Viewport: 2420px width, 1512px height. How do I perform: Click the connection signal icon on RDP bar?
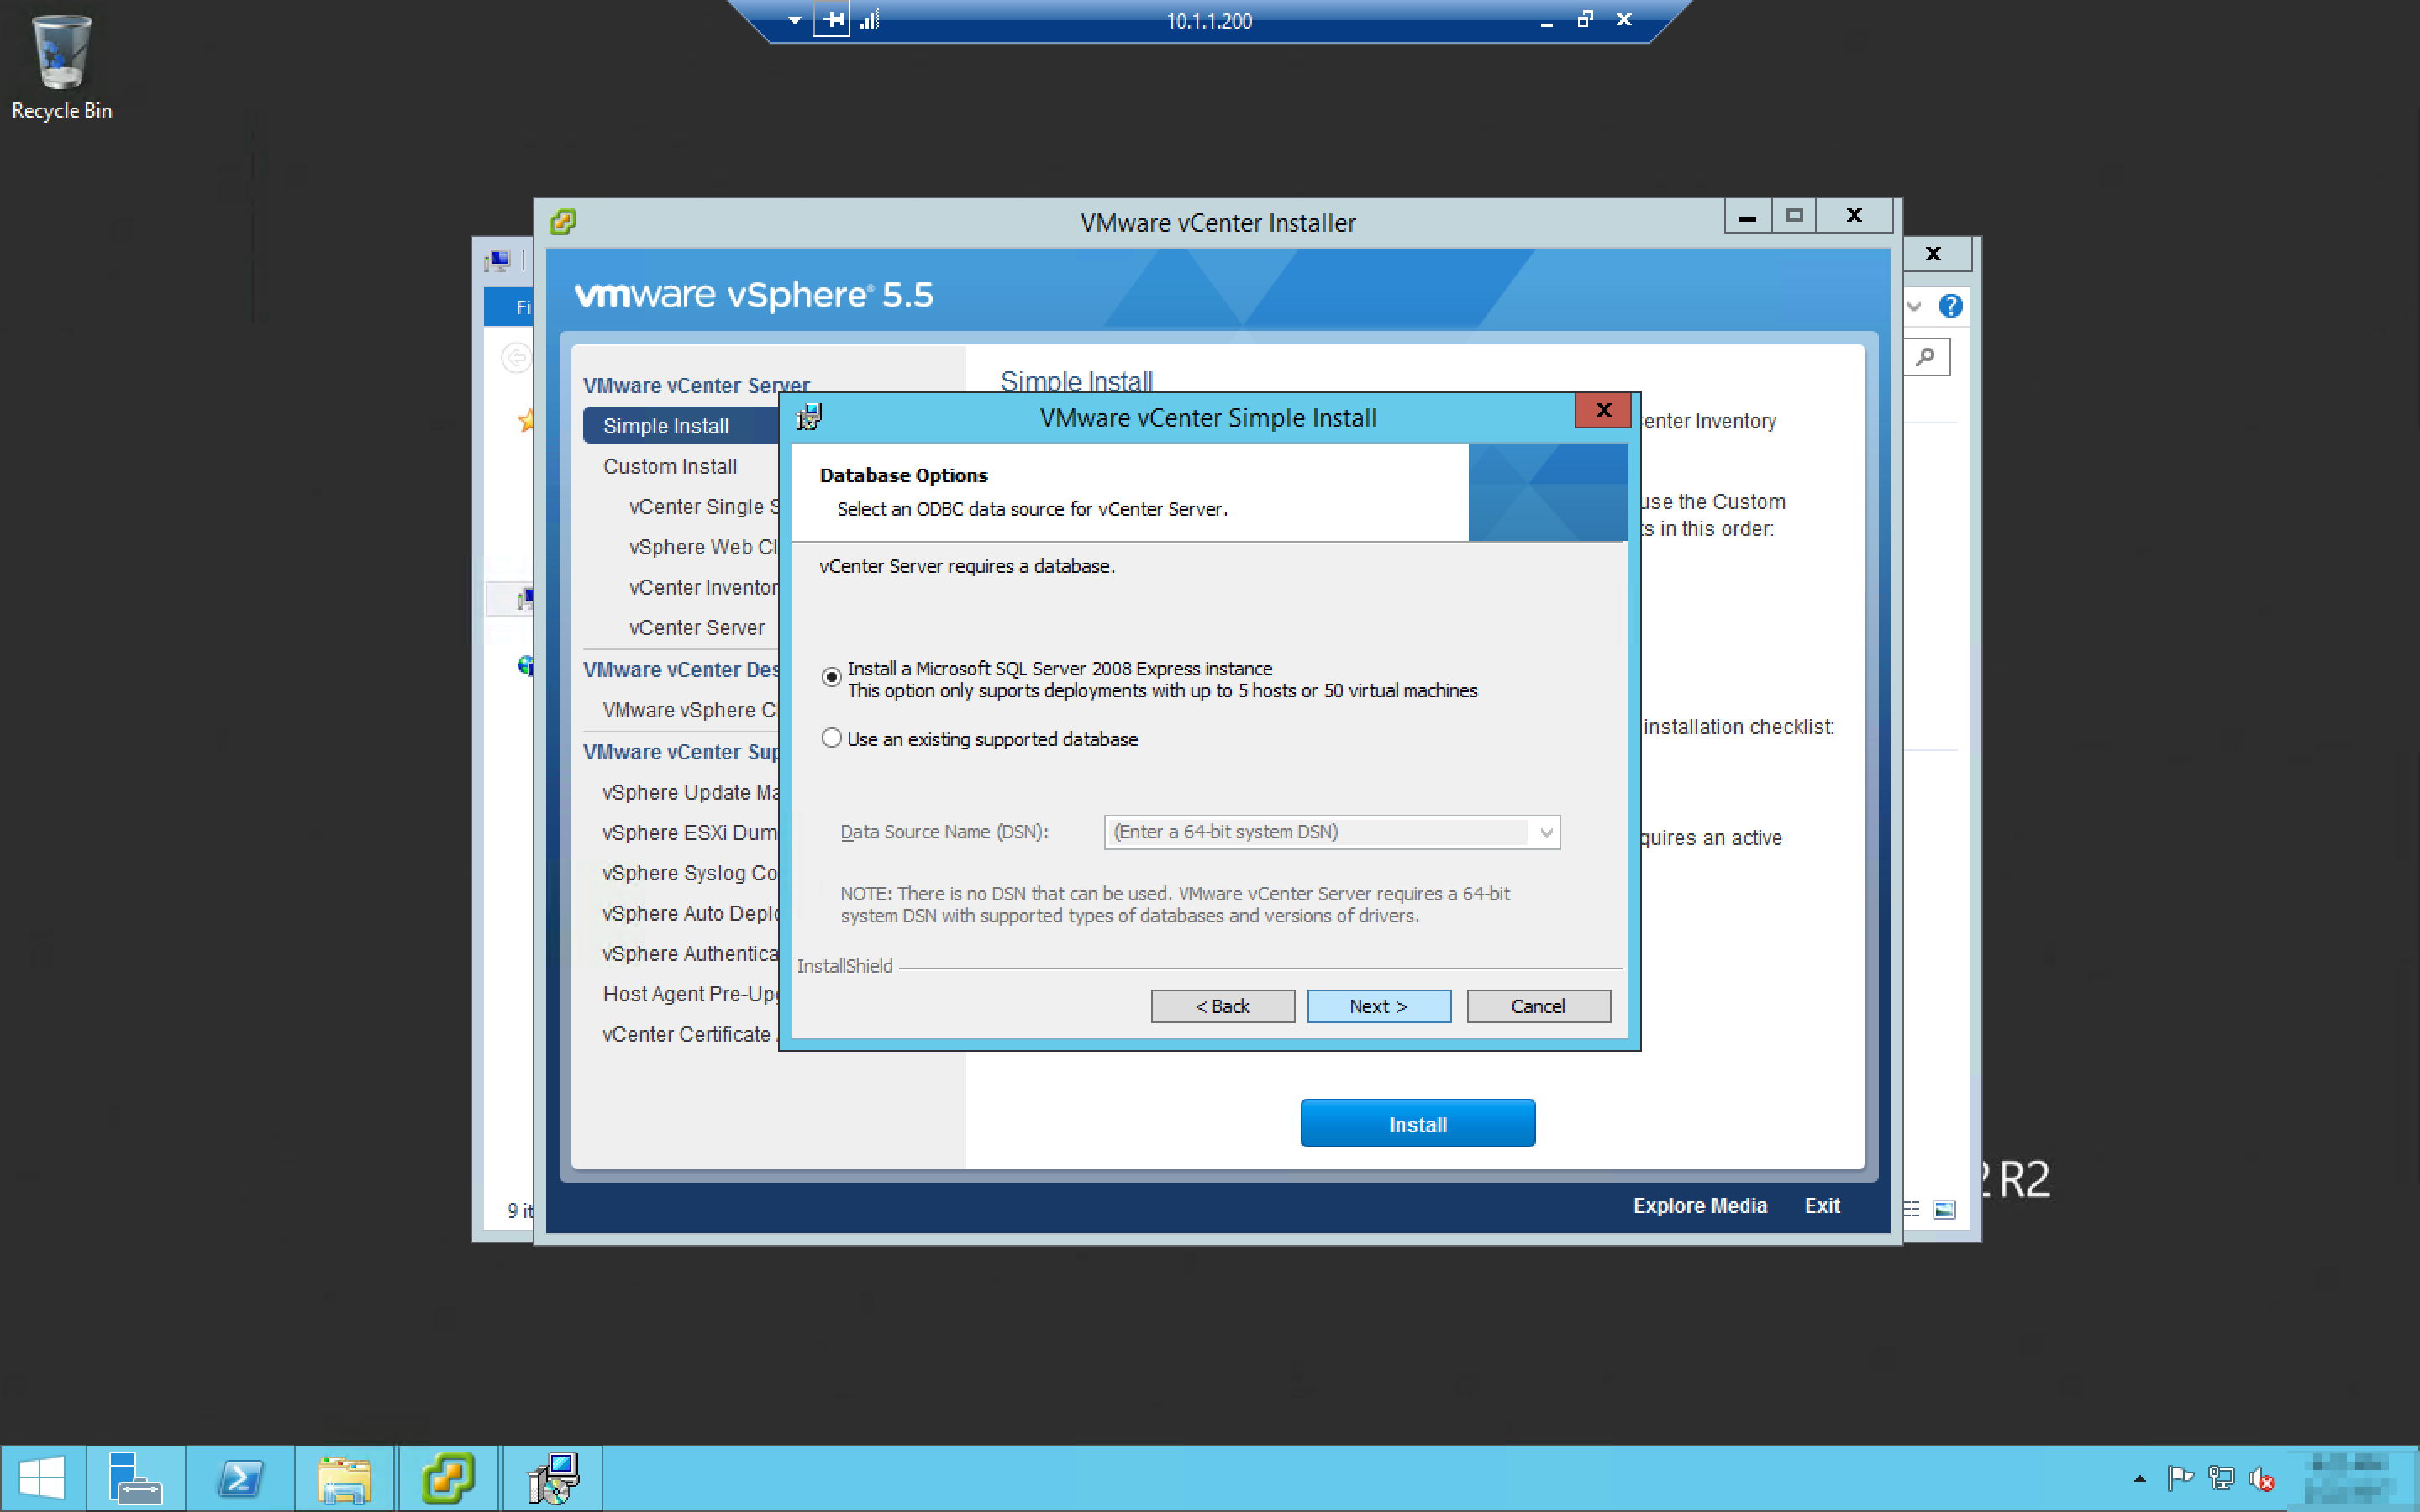(x=869, y=20)
